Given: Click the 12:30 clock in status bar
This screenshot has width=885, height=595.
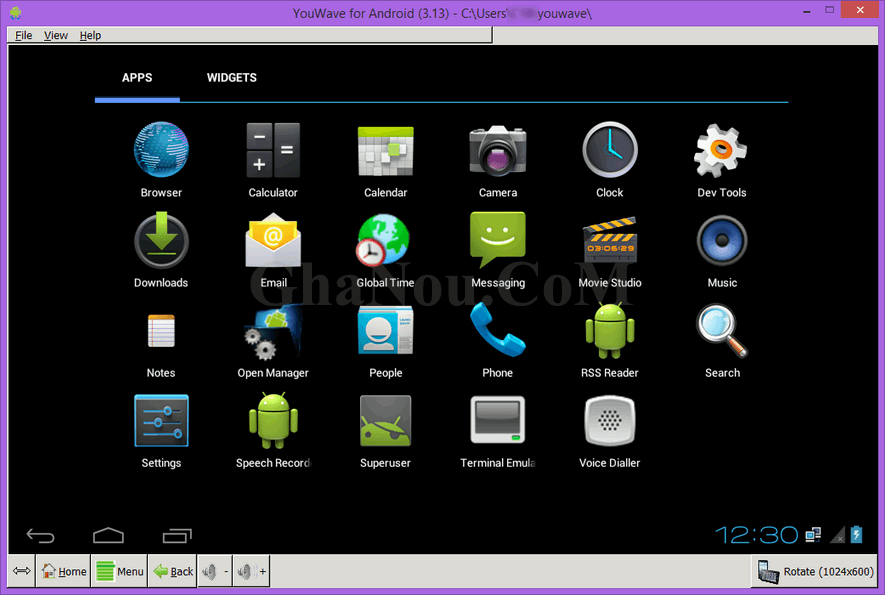Looking at the screenshot, I should (x=756, y=535).
